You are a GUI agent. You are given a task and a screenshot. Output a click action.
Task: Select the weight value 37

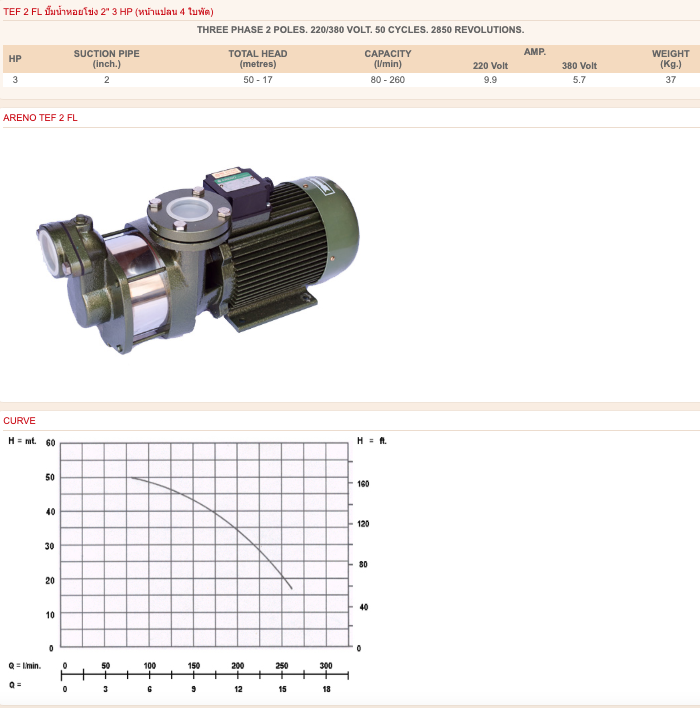[671, 80]
